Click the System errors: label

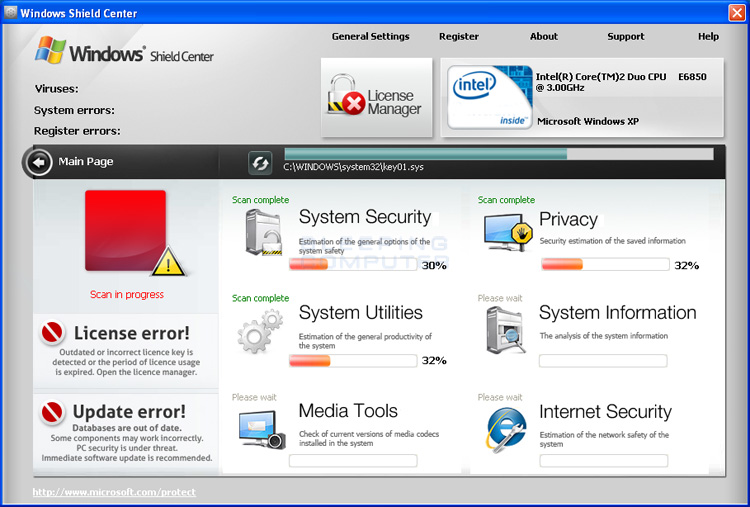74,110
